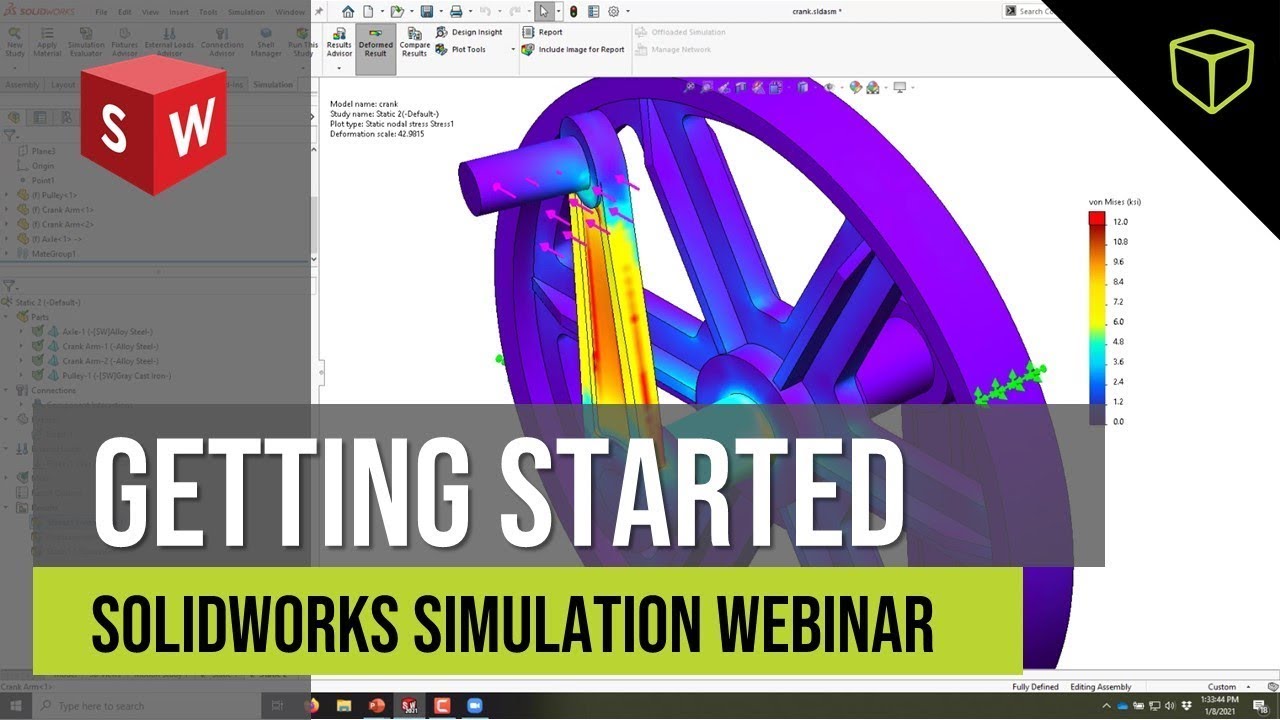Click the Windows Start button
This screenshot has width=1280, height=720.
(14, 706)
